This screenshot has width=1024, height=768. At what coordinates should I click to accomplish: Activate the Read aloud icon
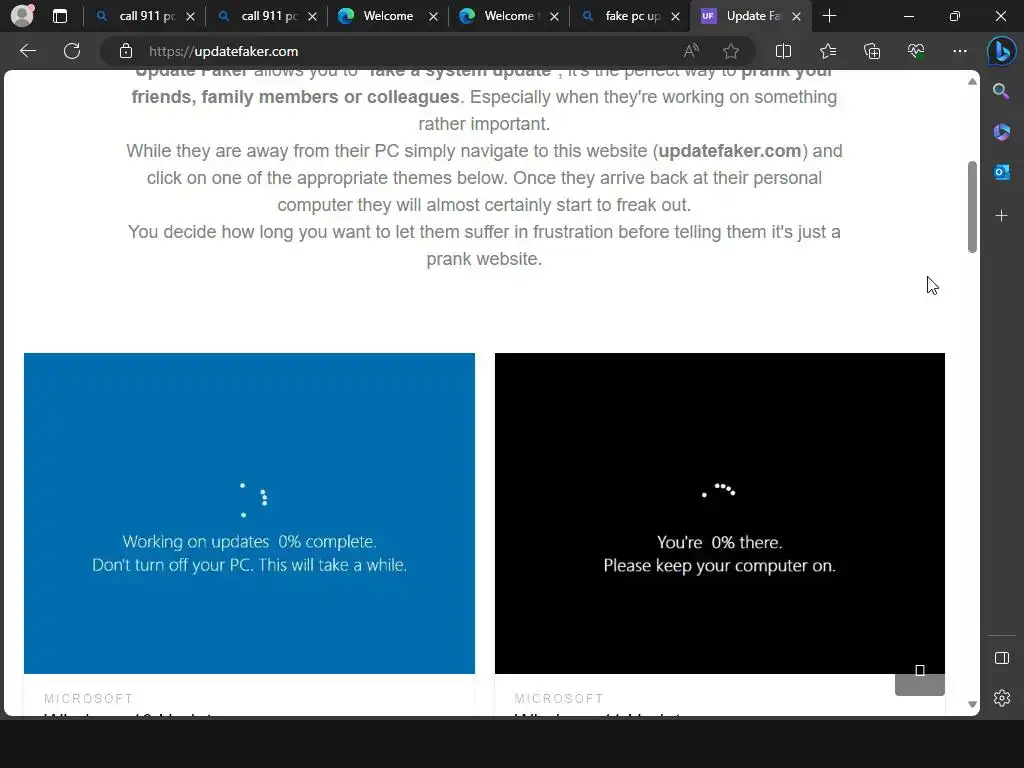point(691,51)
